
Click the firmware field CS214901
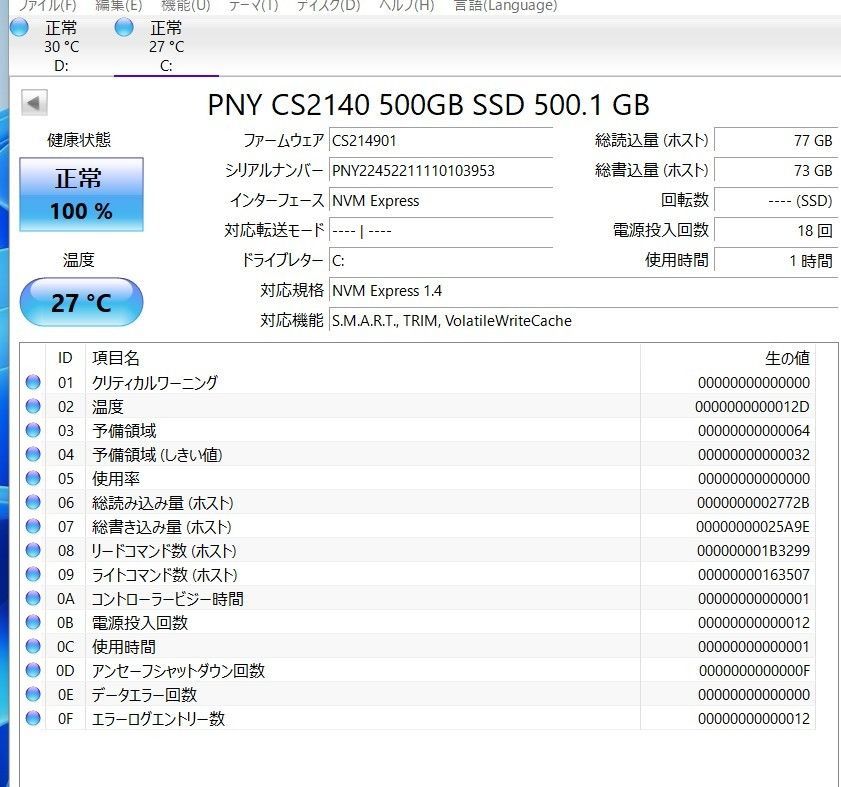pyautogui.click(x=441, y=141)
